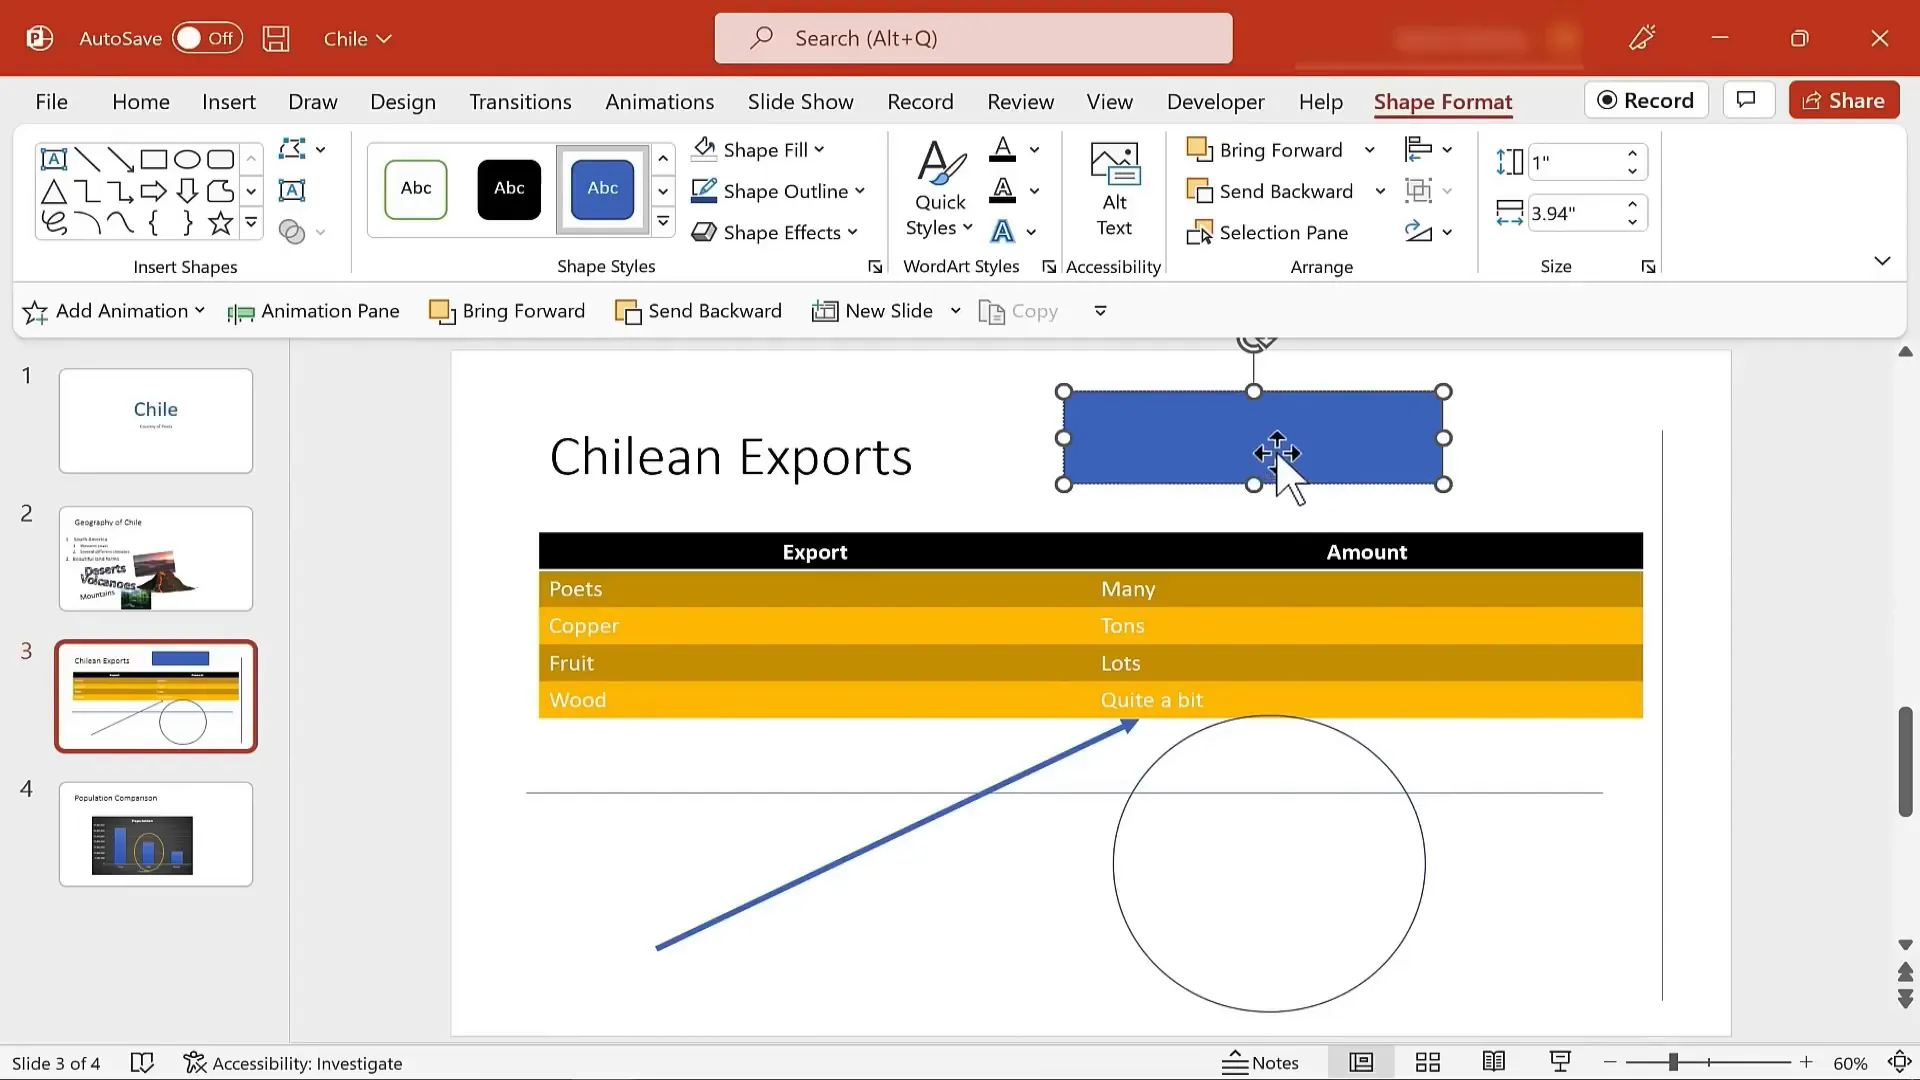Click the shape height field showing 1"

point(1575,161)
